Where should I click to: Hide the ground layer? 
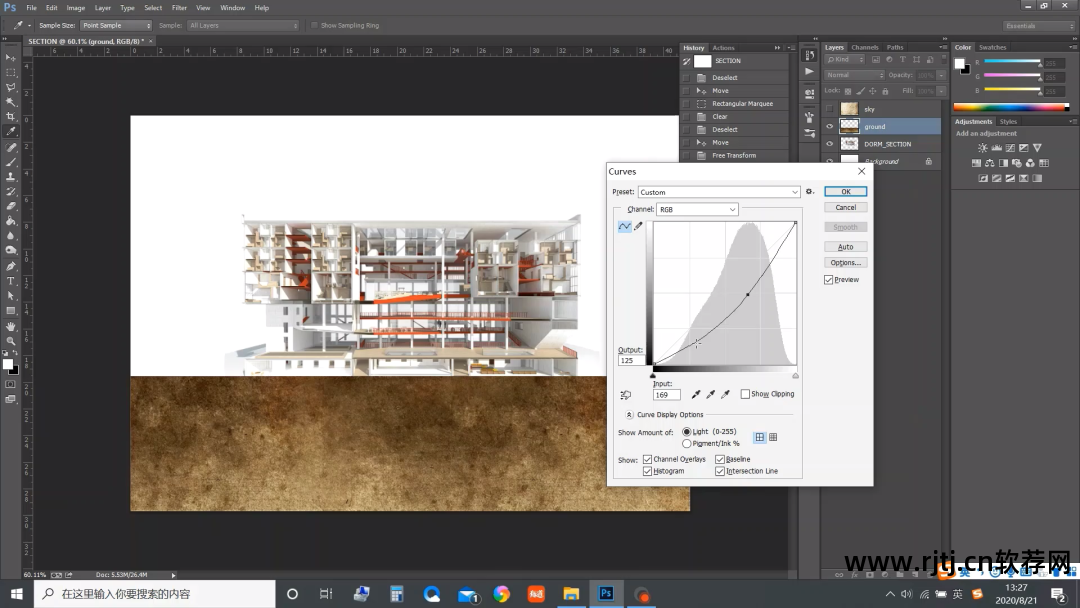point(829,127)
